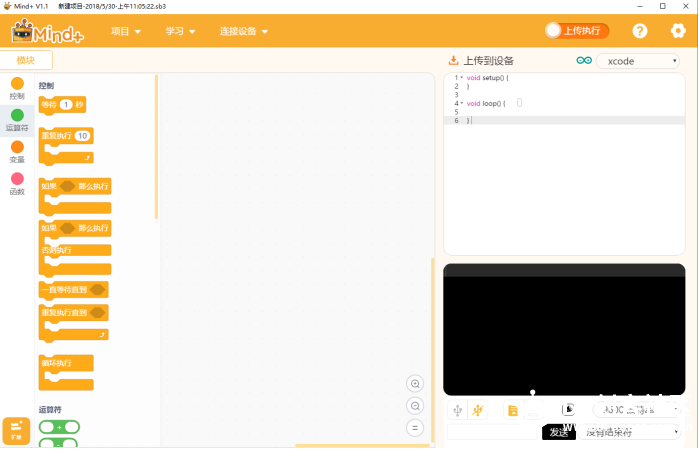The height and width of the screenshot is (449, 698).
Task: Toggle the 上传执行 mode switch
Action: tap(577, 31)
